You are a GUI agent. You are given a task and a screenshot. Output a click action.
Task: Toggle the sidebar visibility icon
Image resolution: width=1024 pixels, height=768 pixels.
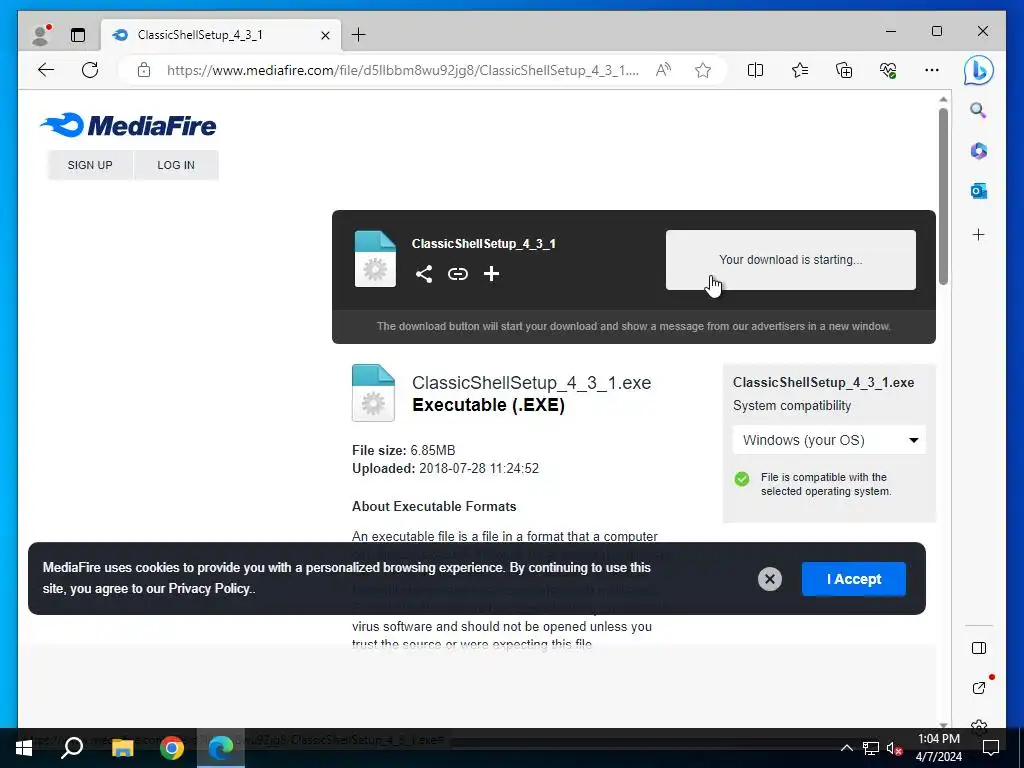[x=978, y=648]
